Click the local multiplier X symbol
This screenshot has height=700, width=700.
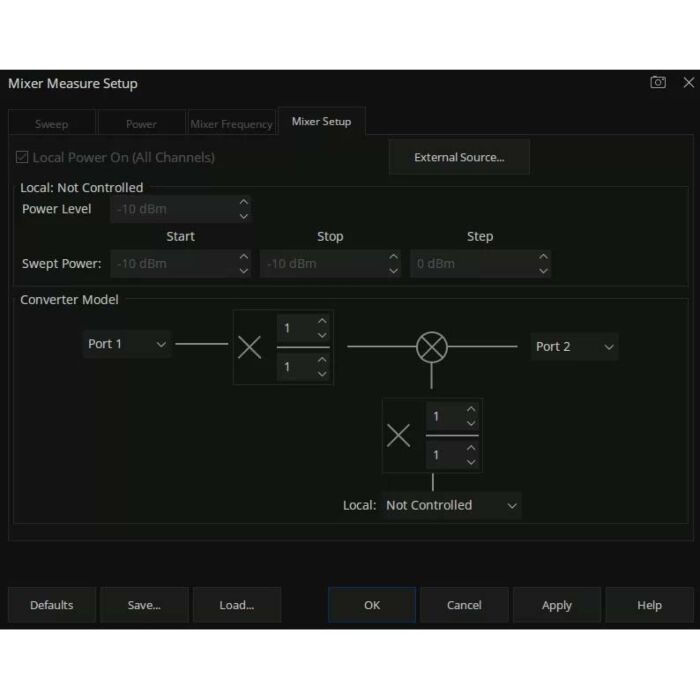(x=398, y=435)
